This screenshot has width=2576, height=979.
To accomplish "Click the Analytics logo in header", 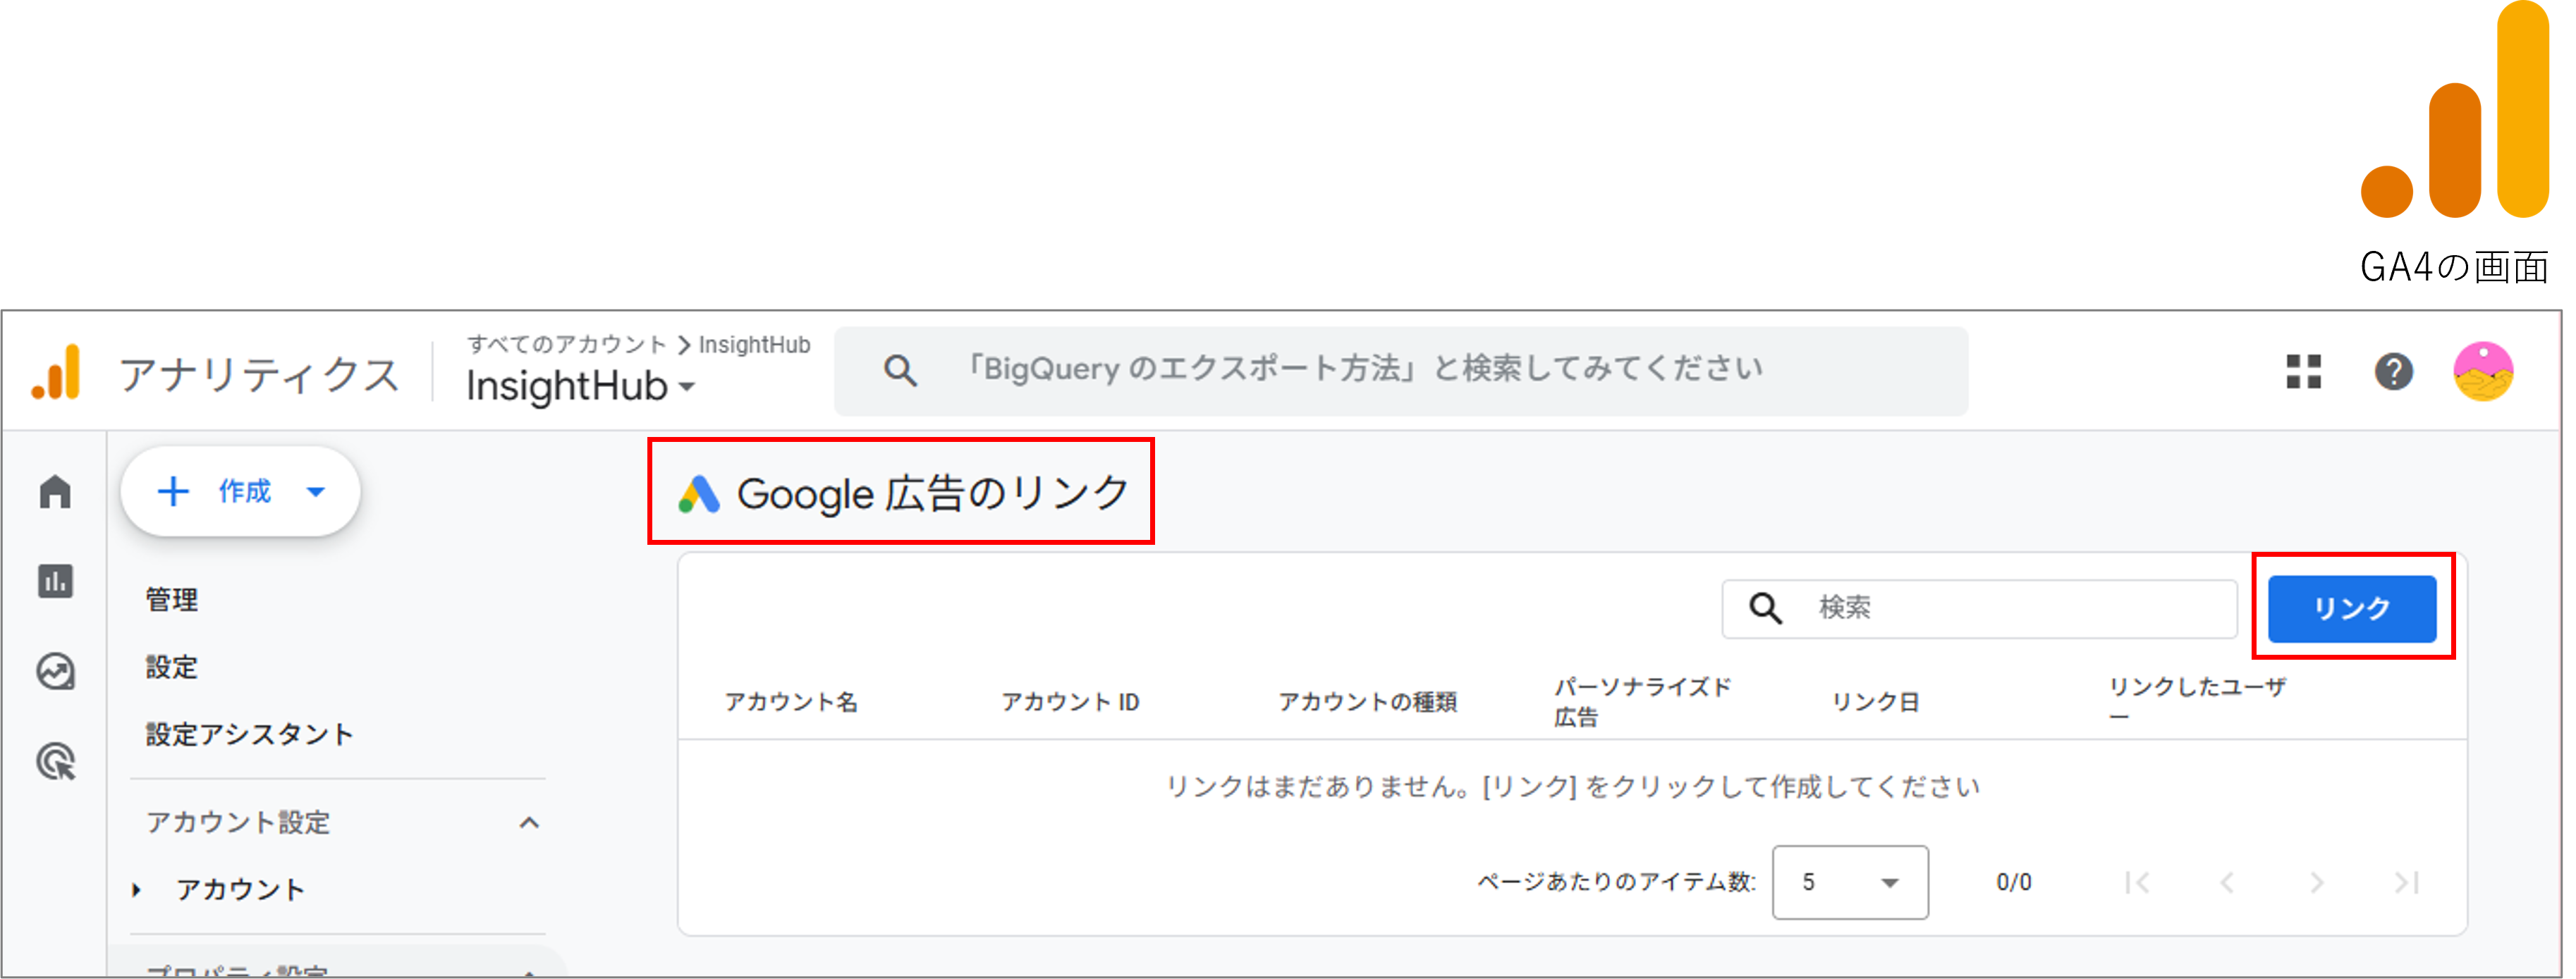I will [x=56, y=373].
